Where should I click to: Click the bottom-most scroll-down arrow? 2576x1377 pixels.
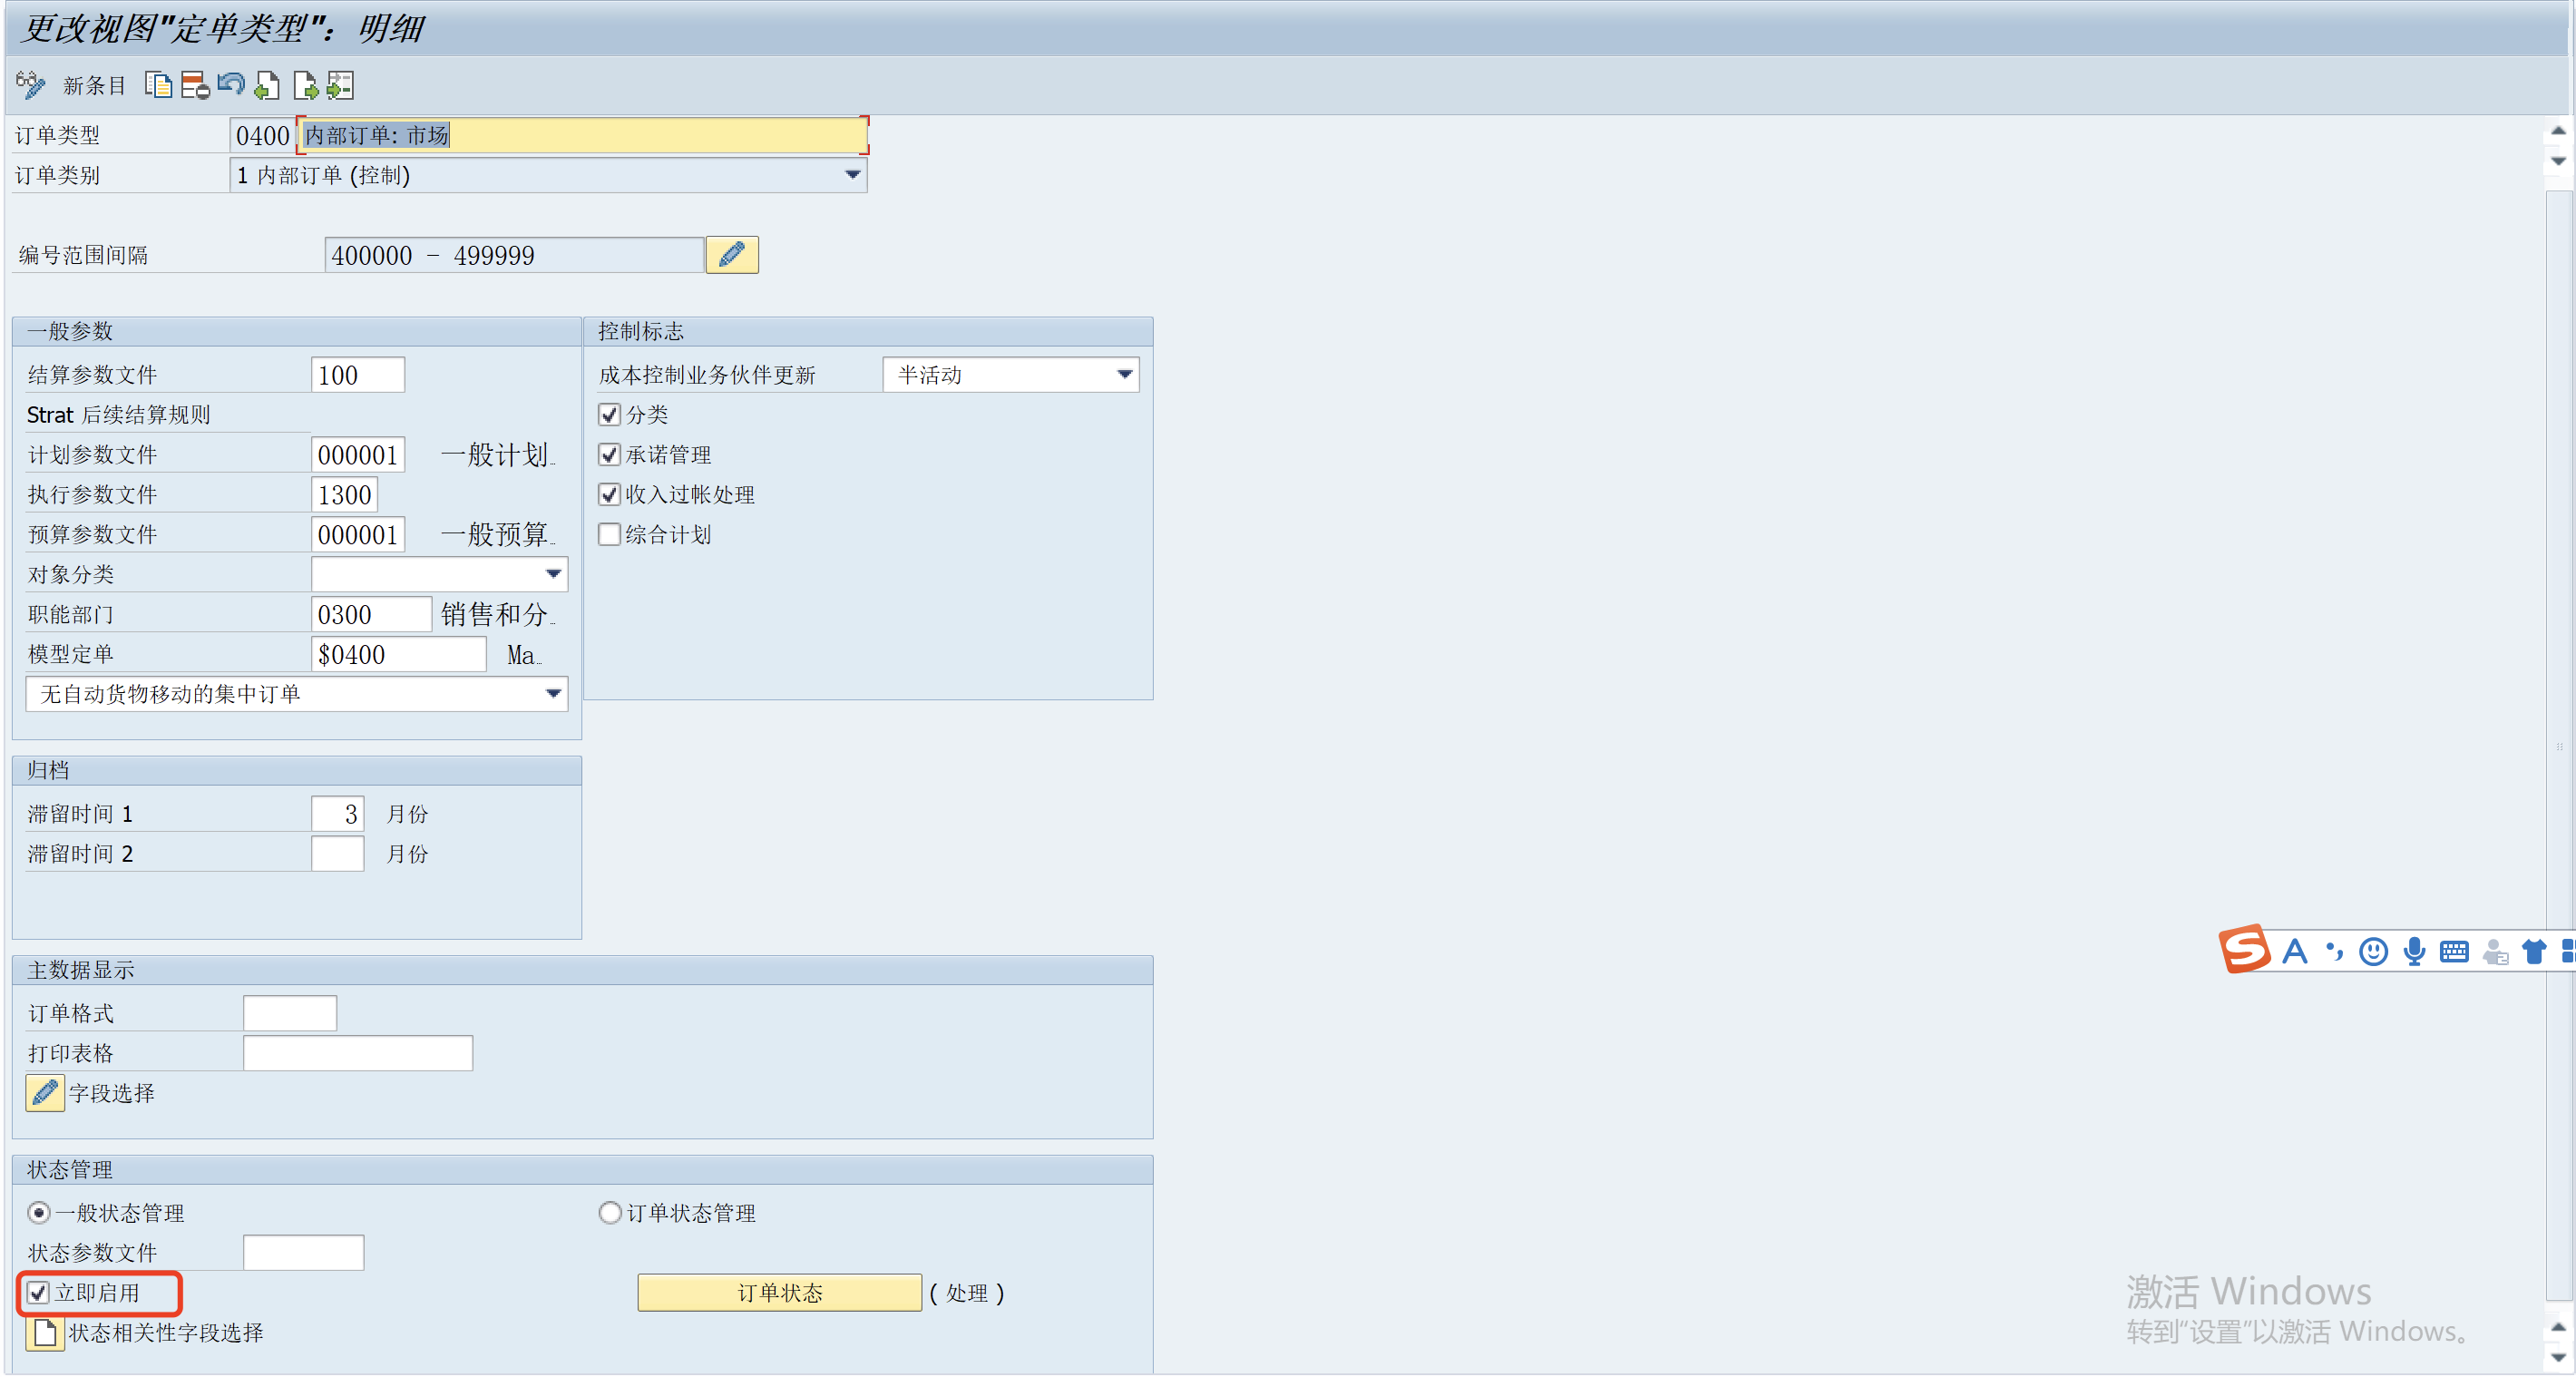2557,1357
